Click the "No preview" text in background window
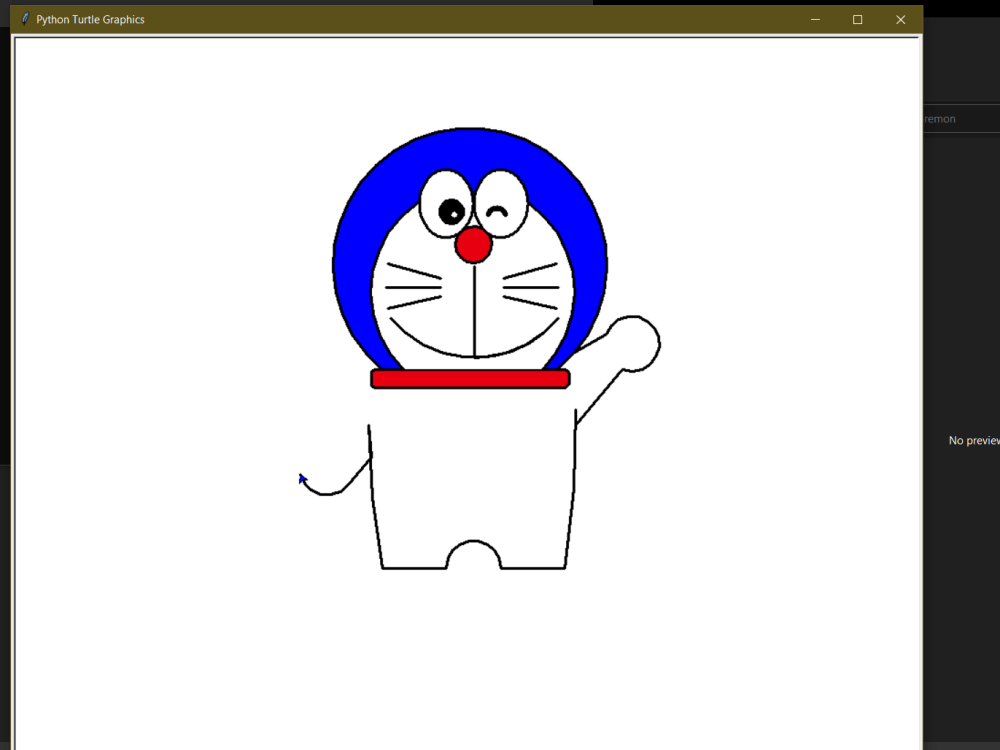1000x750 pixels. click(x=974, y=441)
